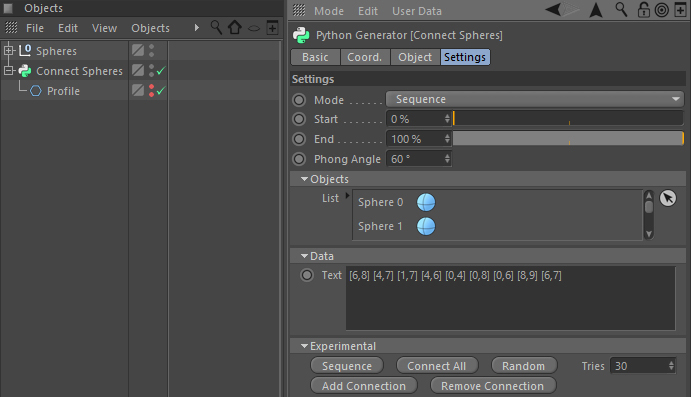This screenshot has width=691, height=397.
Task: Click the Objects manager search magnifier icon
Action: [x=216, y=27]
